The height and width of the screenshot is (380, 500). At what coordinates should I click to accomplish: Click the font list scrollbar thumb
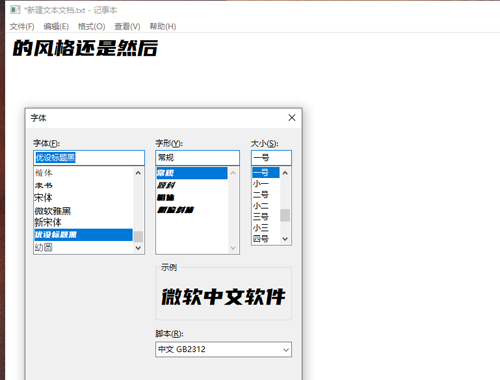tap(138, 236)
